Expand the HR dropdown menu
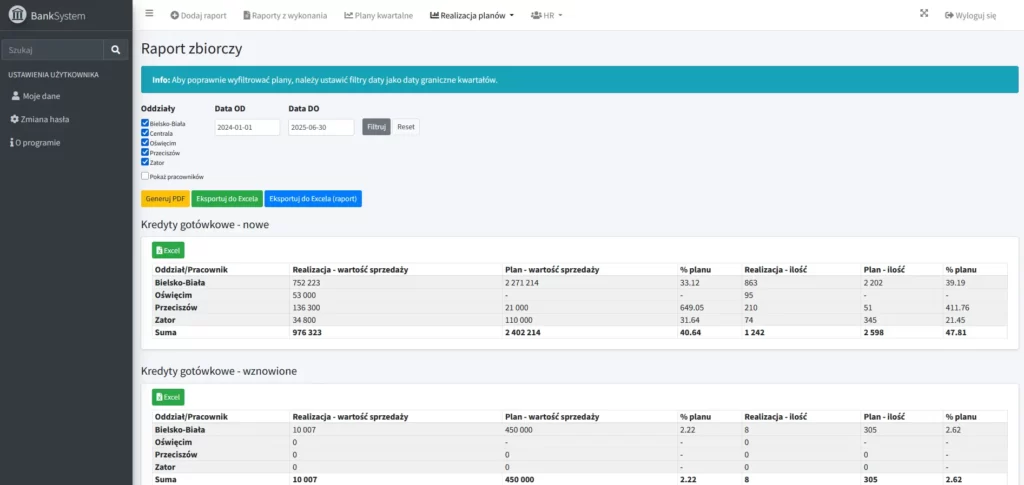Image resolution: width=1024 pixels, height=485 pixels. pos(547,15)
